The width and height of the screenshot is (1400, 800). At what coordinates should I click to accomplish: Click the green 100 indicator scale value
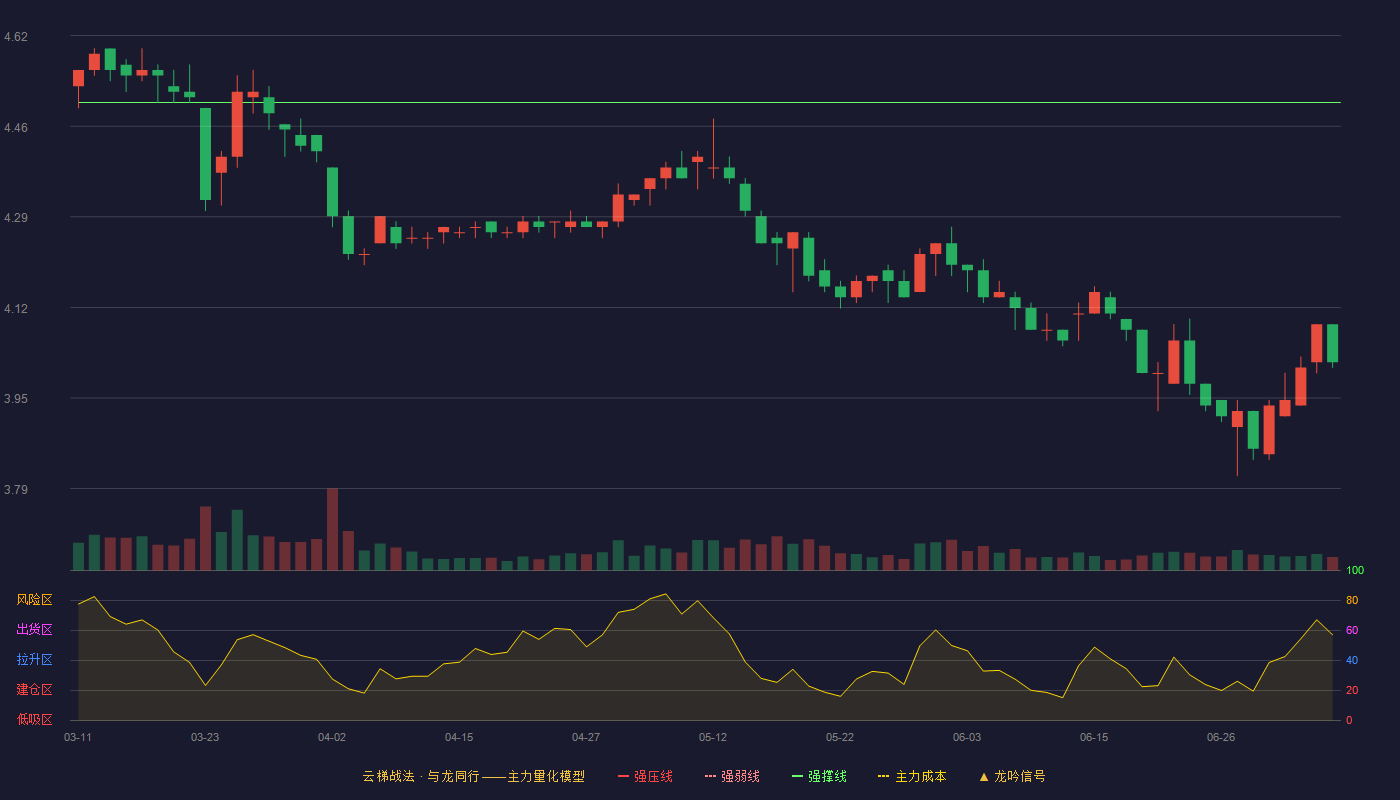(x=1355, y=571)
